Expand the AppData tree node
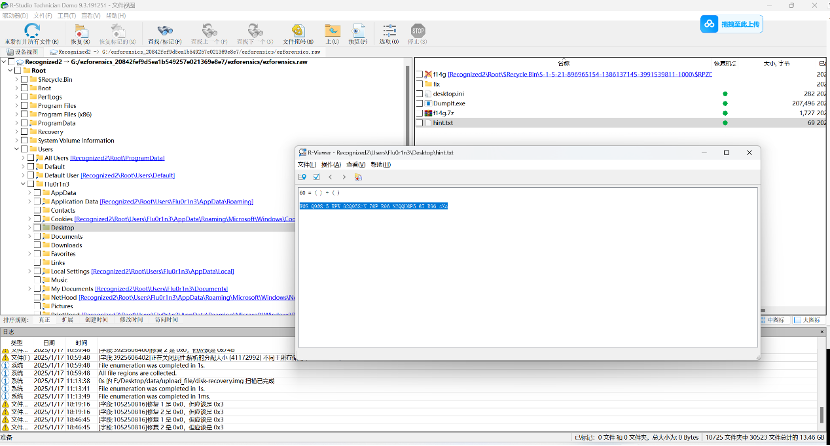The width and height of the screenshot is (830, 446). click(29, 193)
